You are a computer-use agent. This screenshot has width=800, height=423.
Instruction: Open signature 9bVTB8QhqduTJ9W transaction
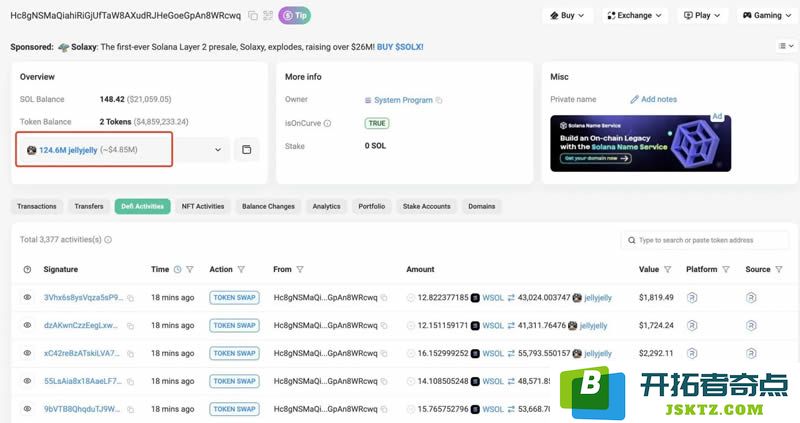[82, 409]
